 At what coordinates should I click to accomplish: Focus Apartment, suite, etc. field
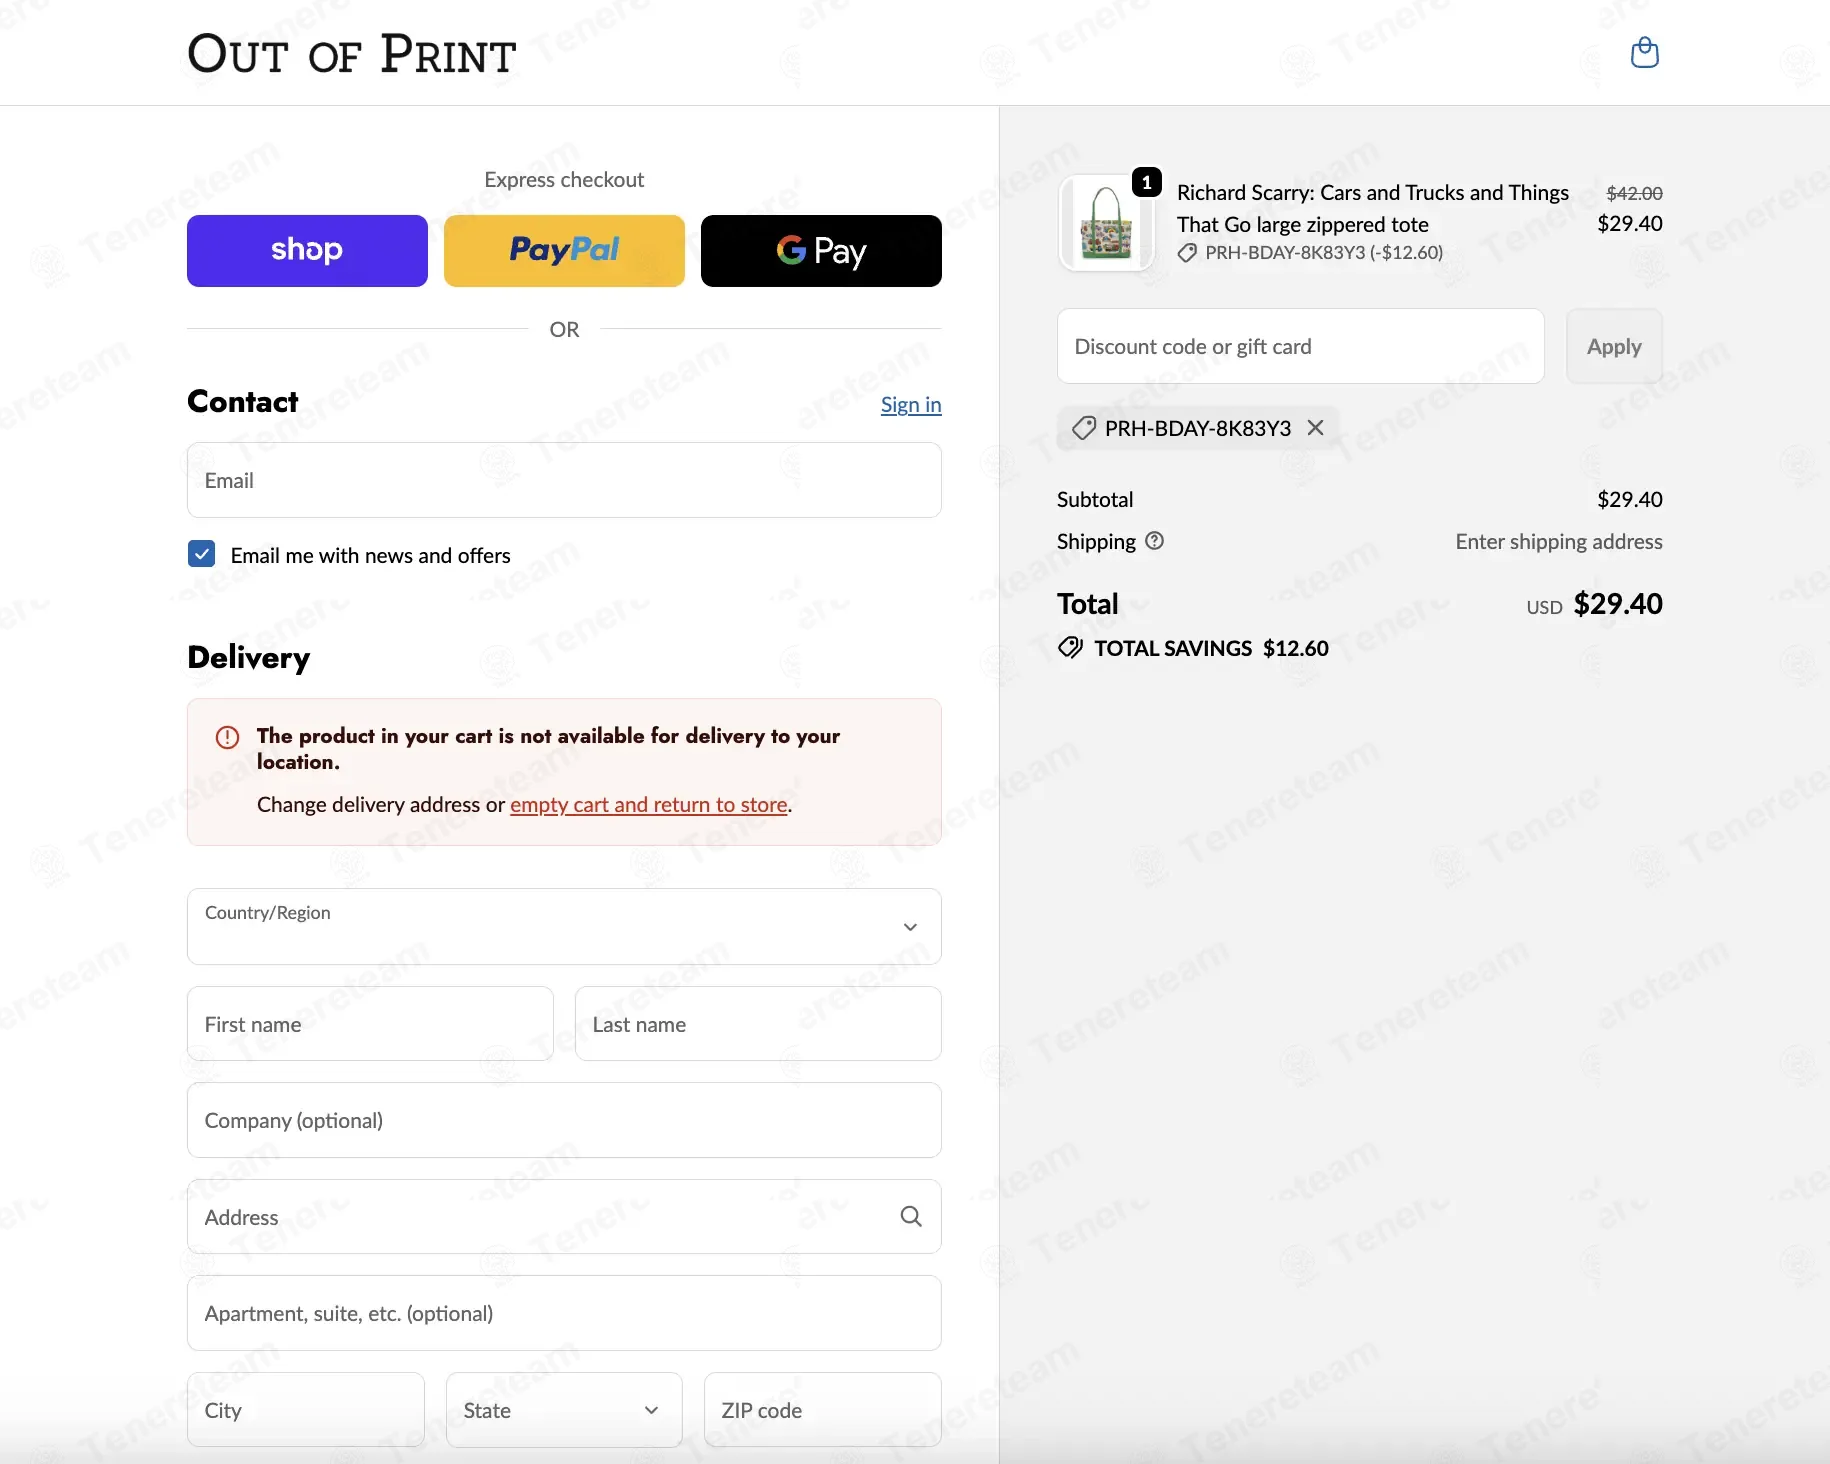pyautogui.click(x=564, y=1313)
